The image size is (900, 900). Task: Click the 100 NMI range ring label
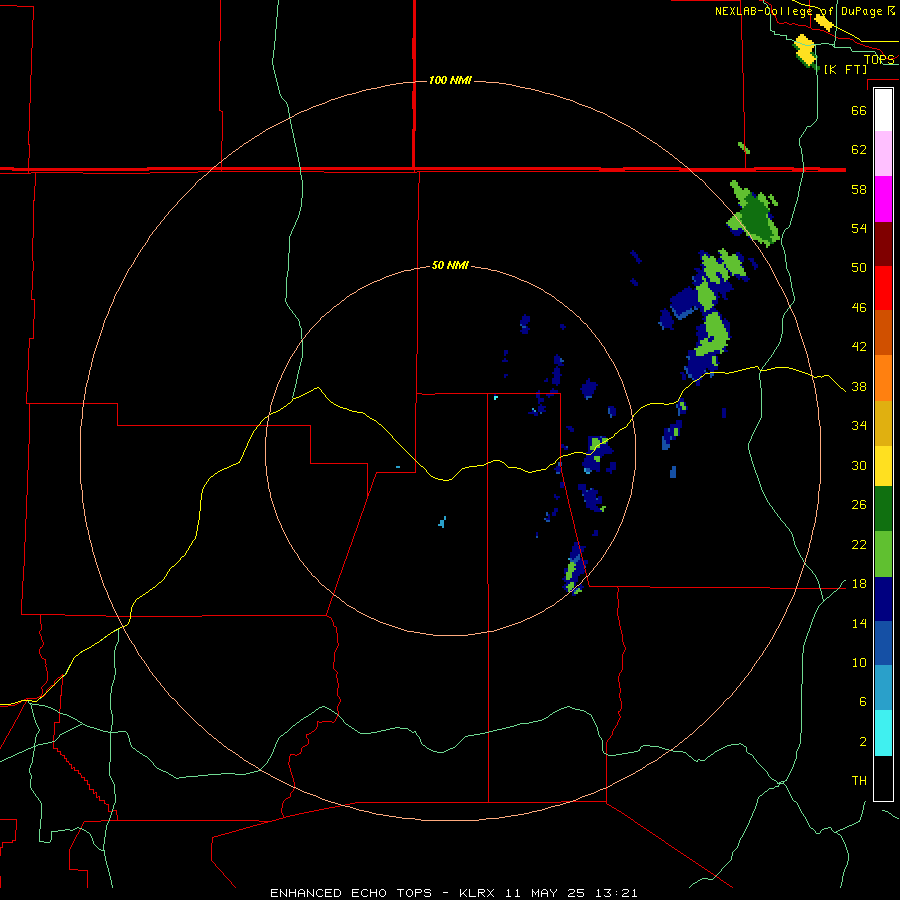pos(450,80)
